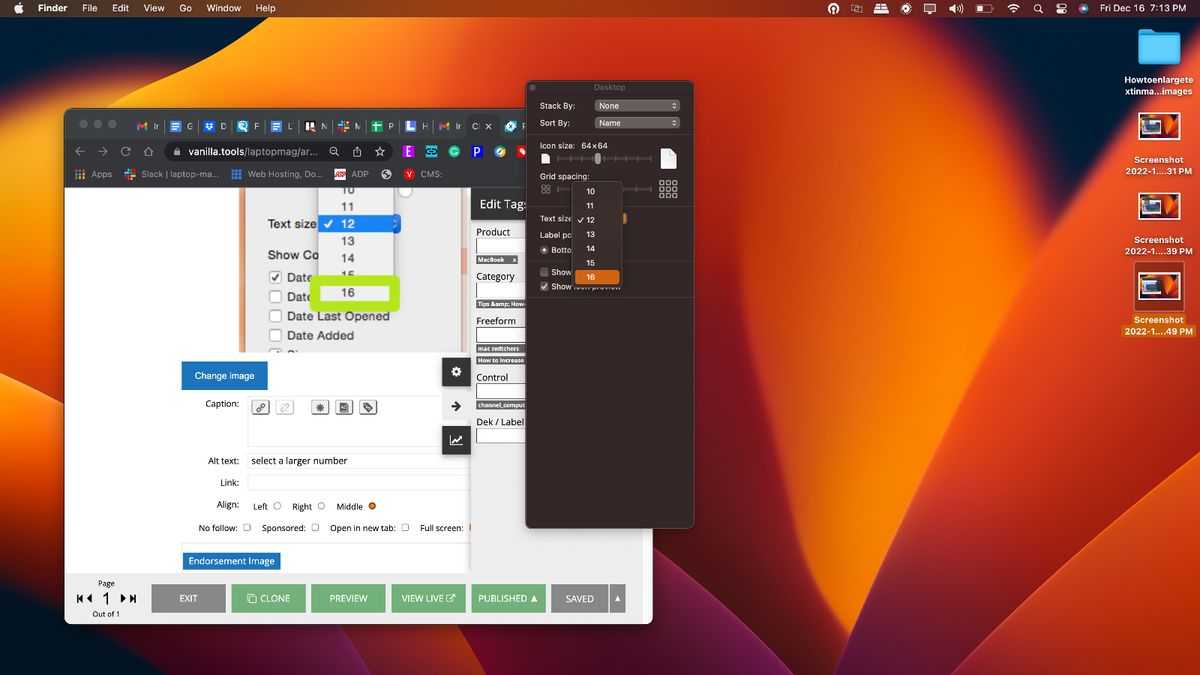Open the blue P extension icon
This screenshot has height=675, width=1200.
477,152
